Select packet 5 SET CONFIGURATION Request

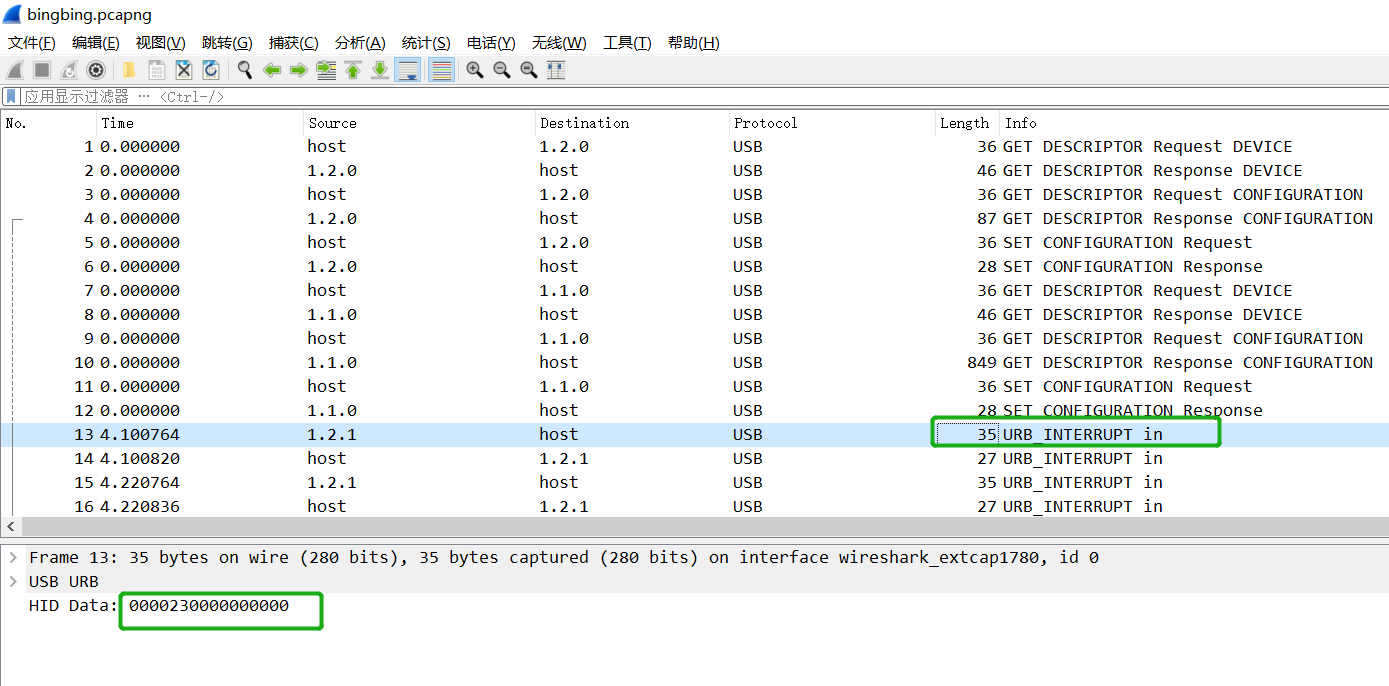[x=694, y=242]
